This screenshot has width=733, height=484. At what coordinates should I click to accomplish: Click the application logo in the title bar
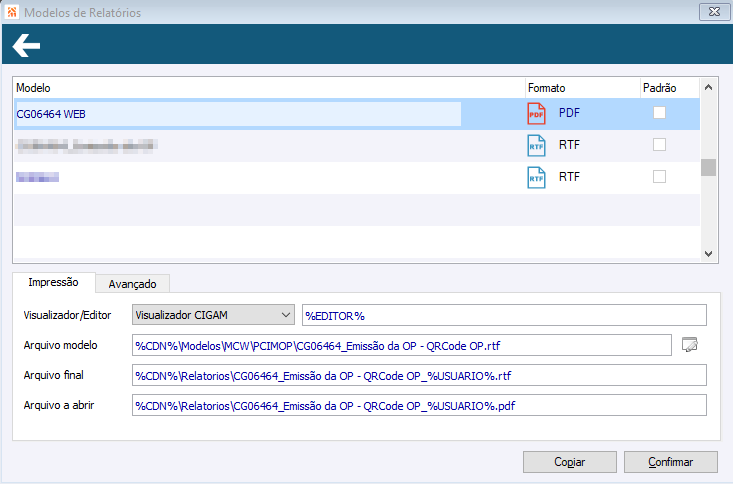(x=12, y=12)
